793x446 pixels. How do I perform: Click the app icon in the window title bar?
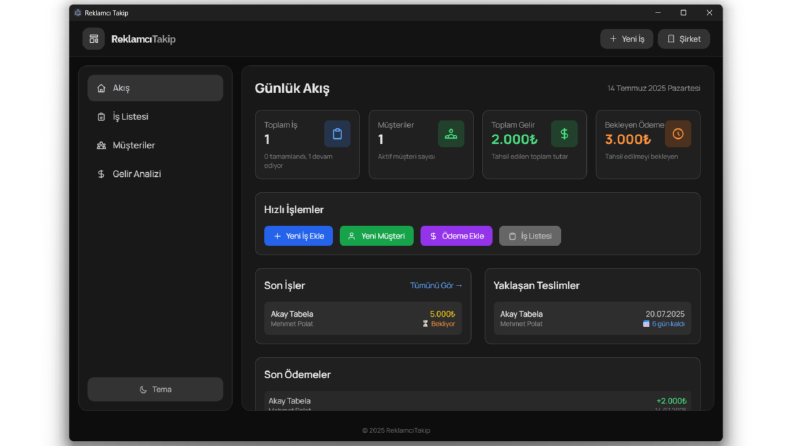(x=78, y=13)
